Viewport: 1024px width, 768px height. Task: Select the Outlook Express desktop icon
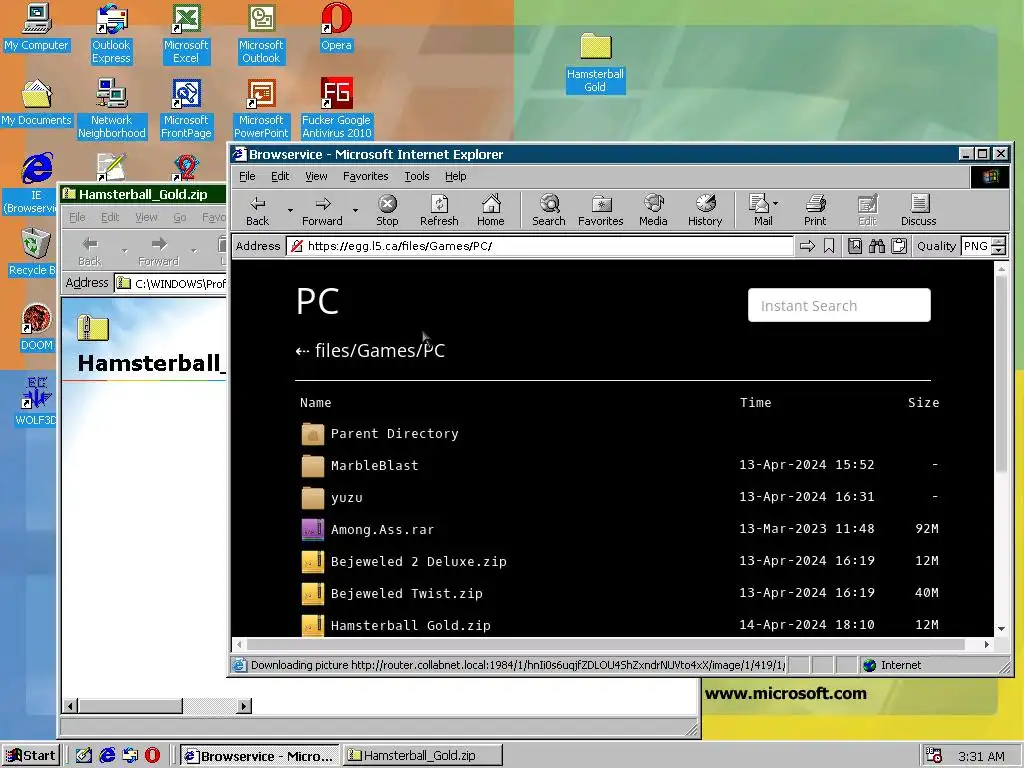tap(111, 34)
